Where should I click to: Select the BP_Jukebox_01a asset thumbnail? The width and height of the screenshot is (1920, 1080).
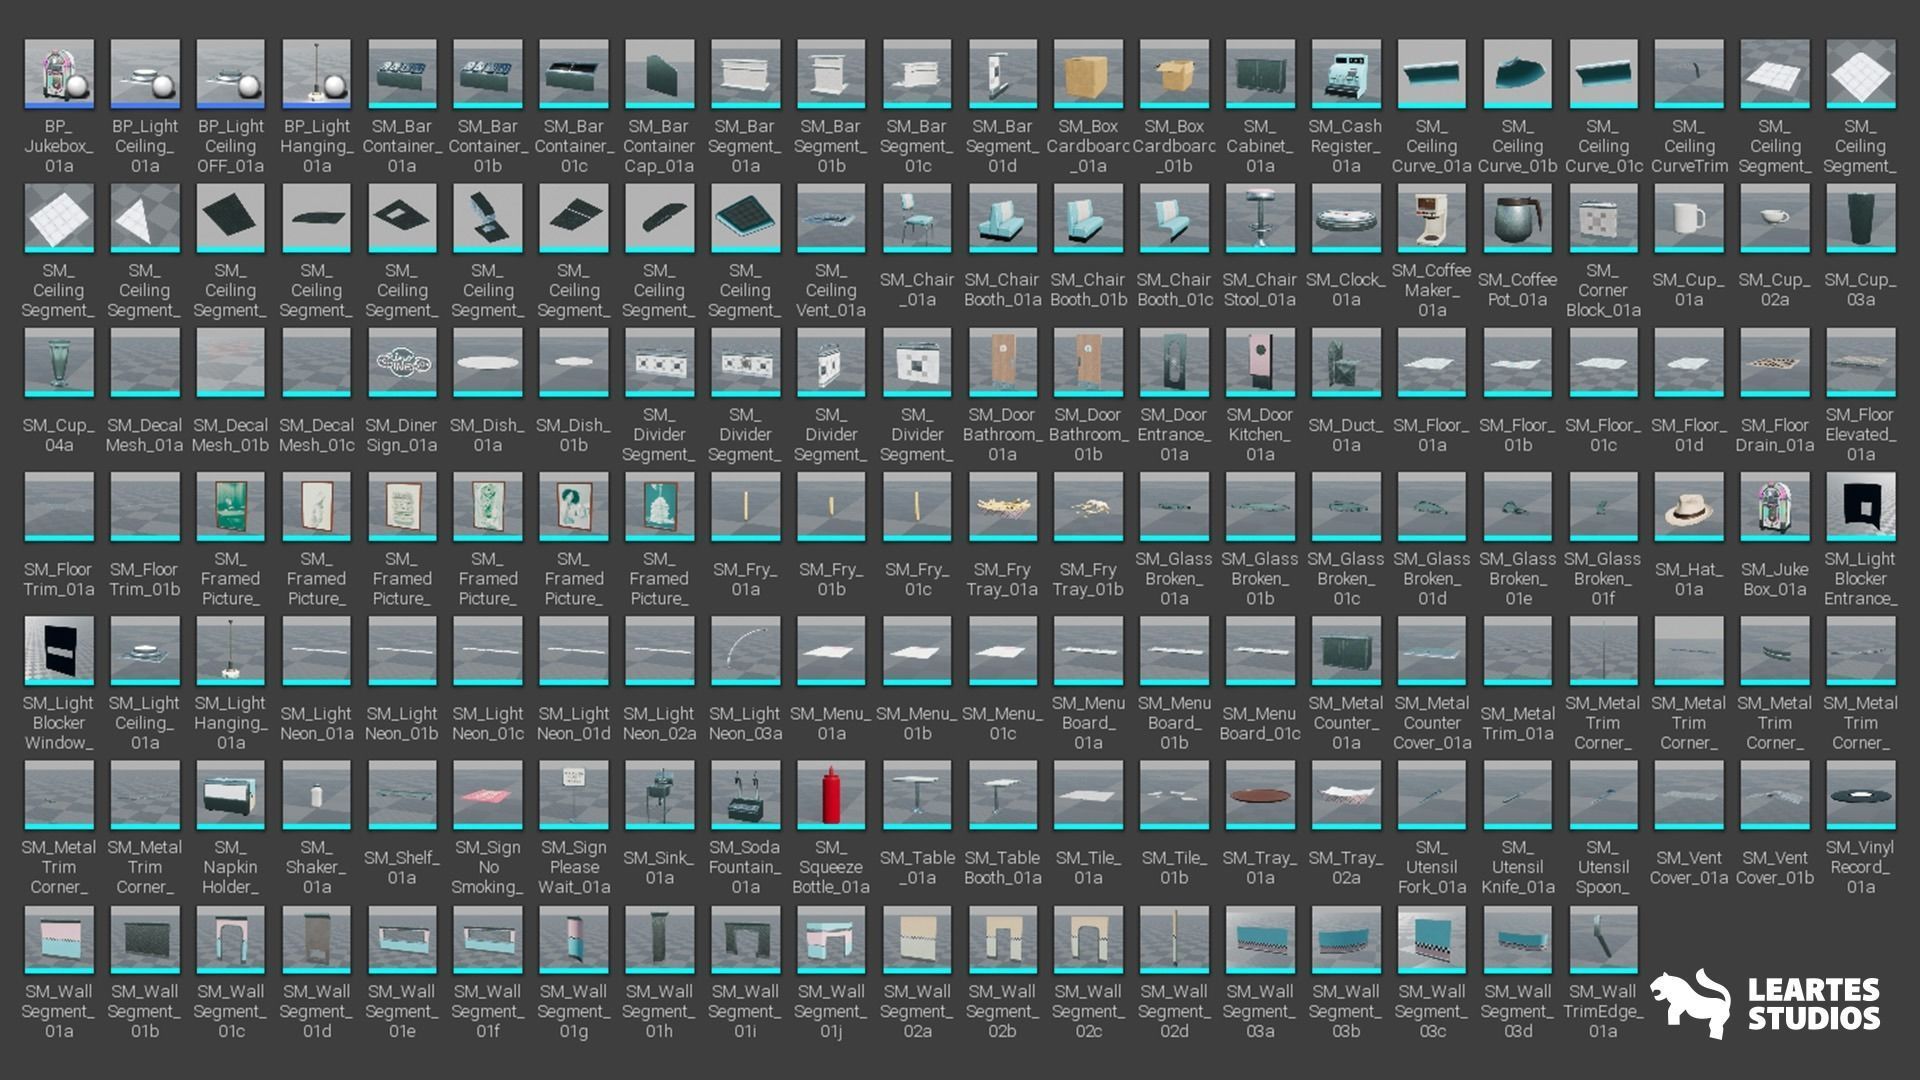(59, 74)
